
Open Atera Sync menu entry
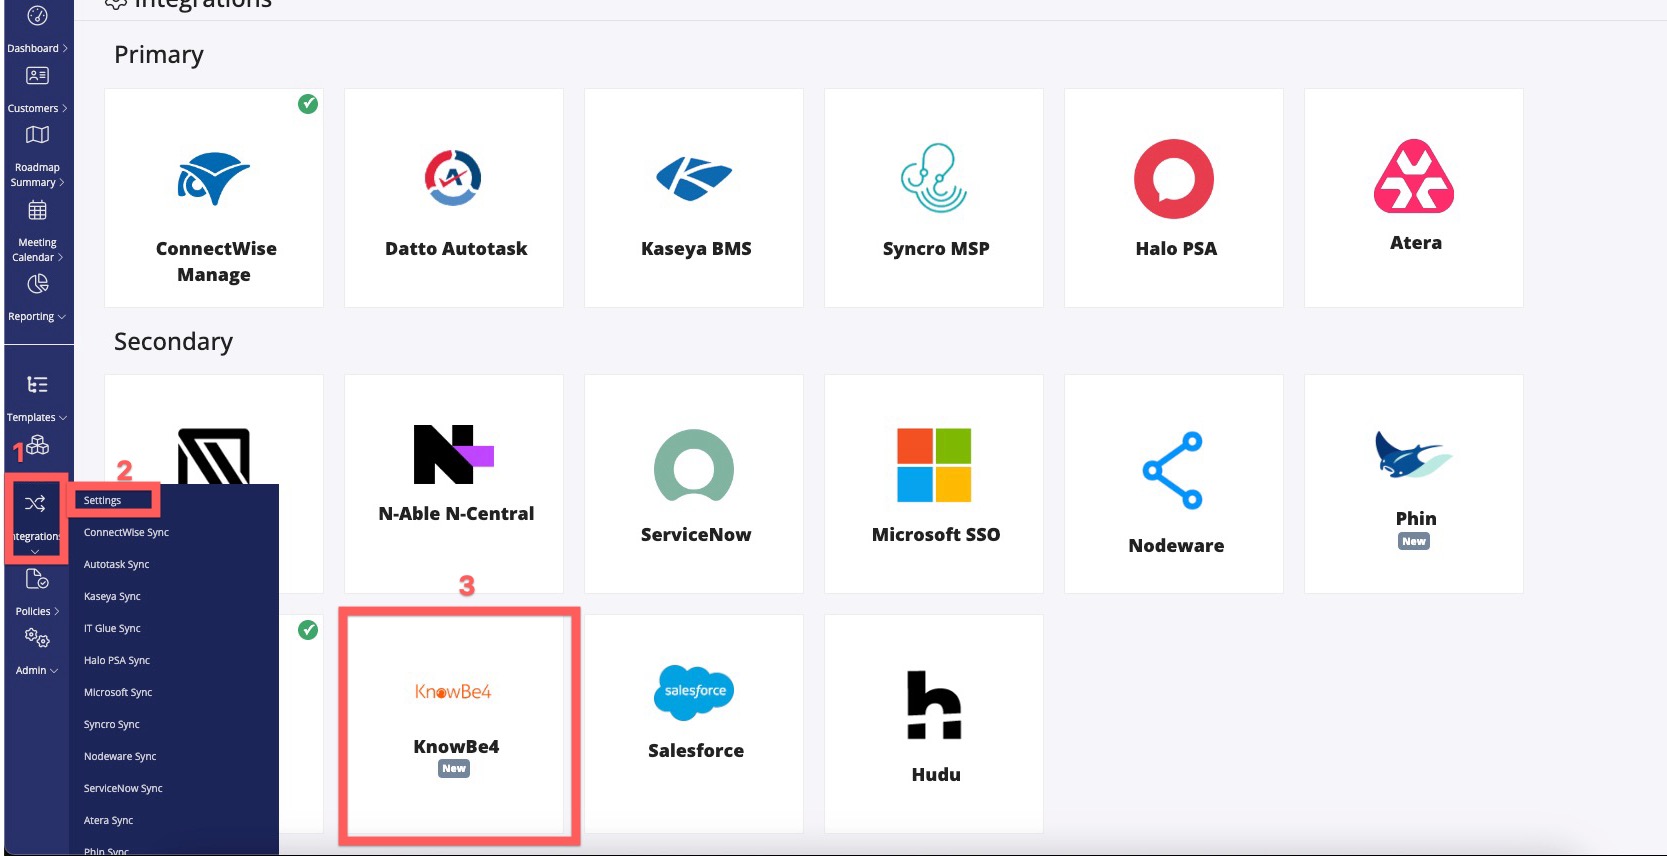[108, 821]
